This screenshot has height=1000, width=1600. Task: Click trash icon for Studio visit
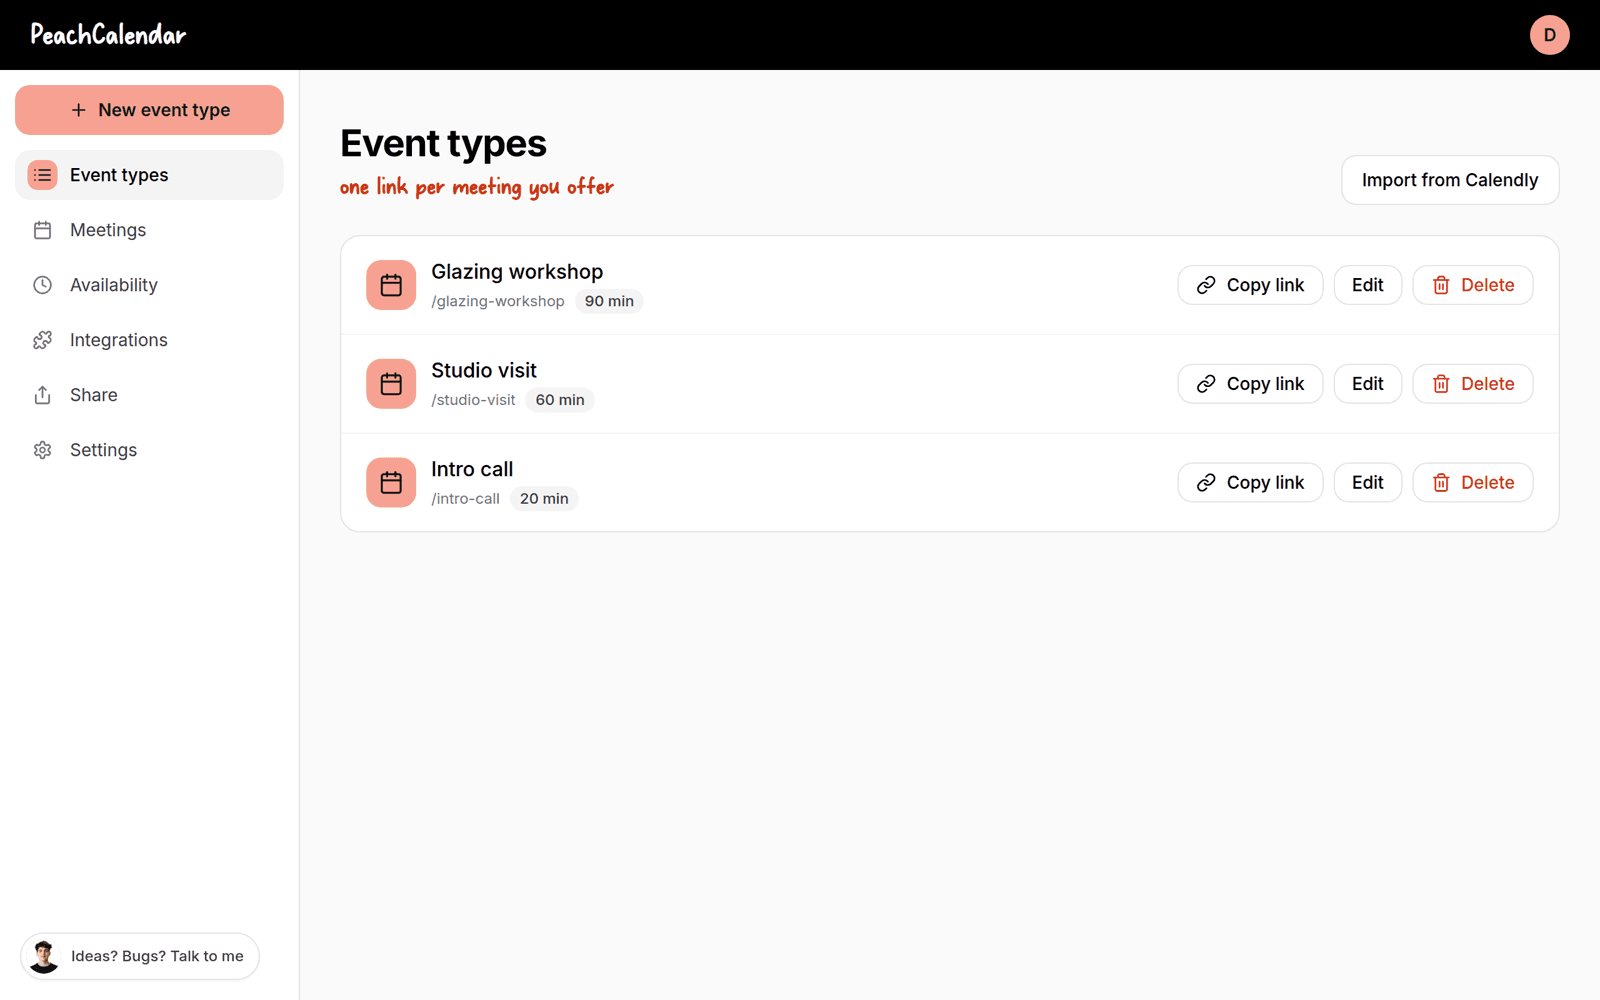[x=1441, y=384]
